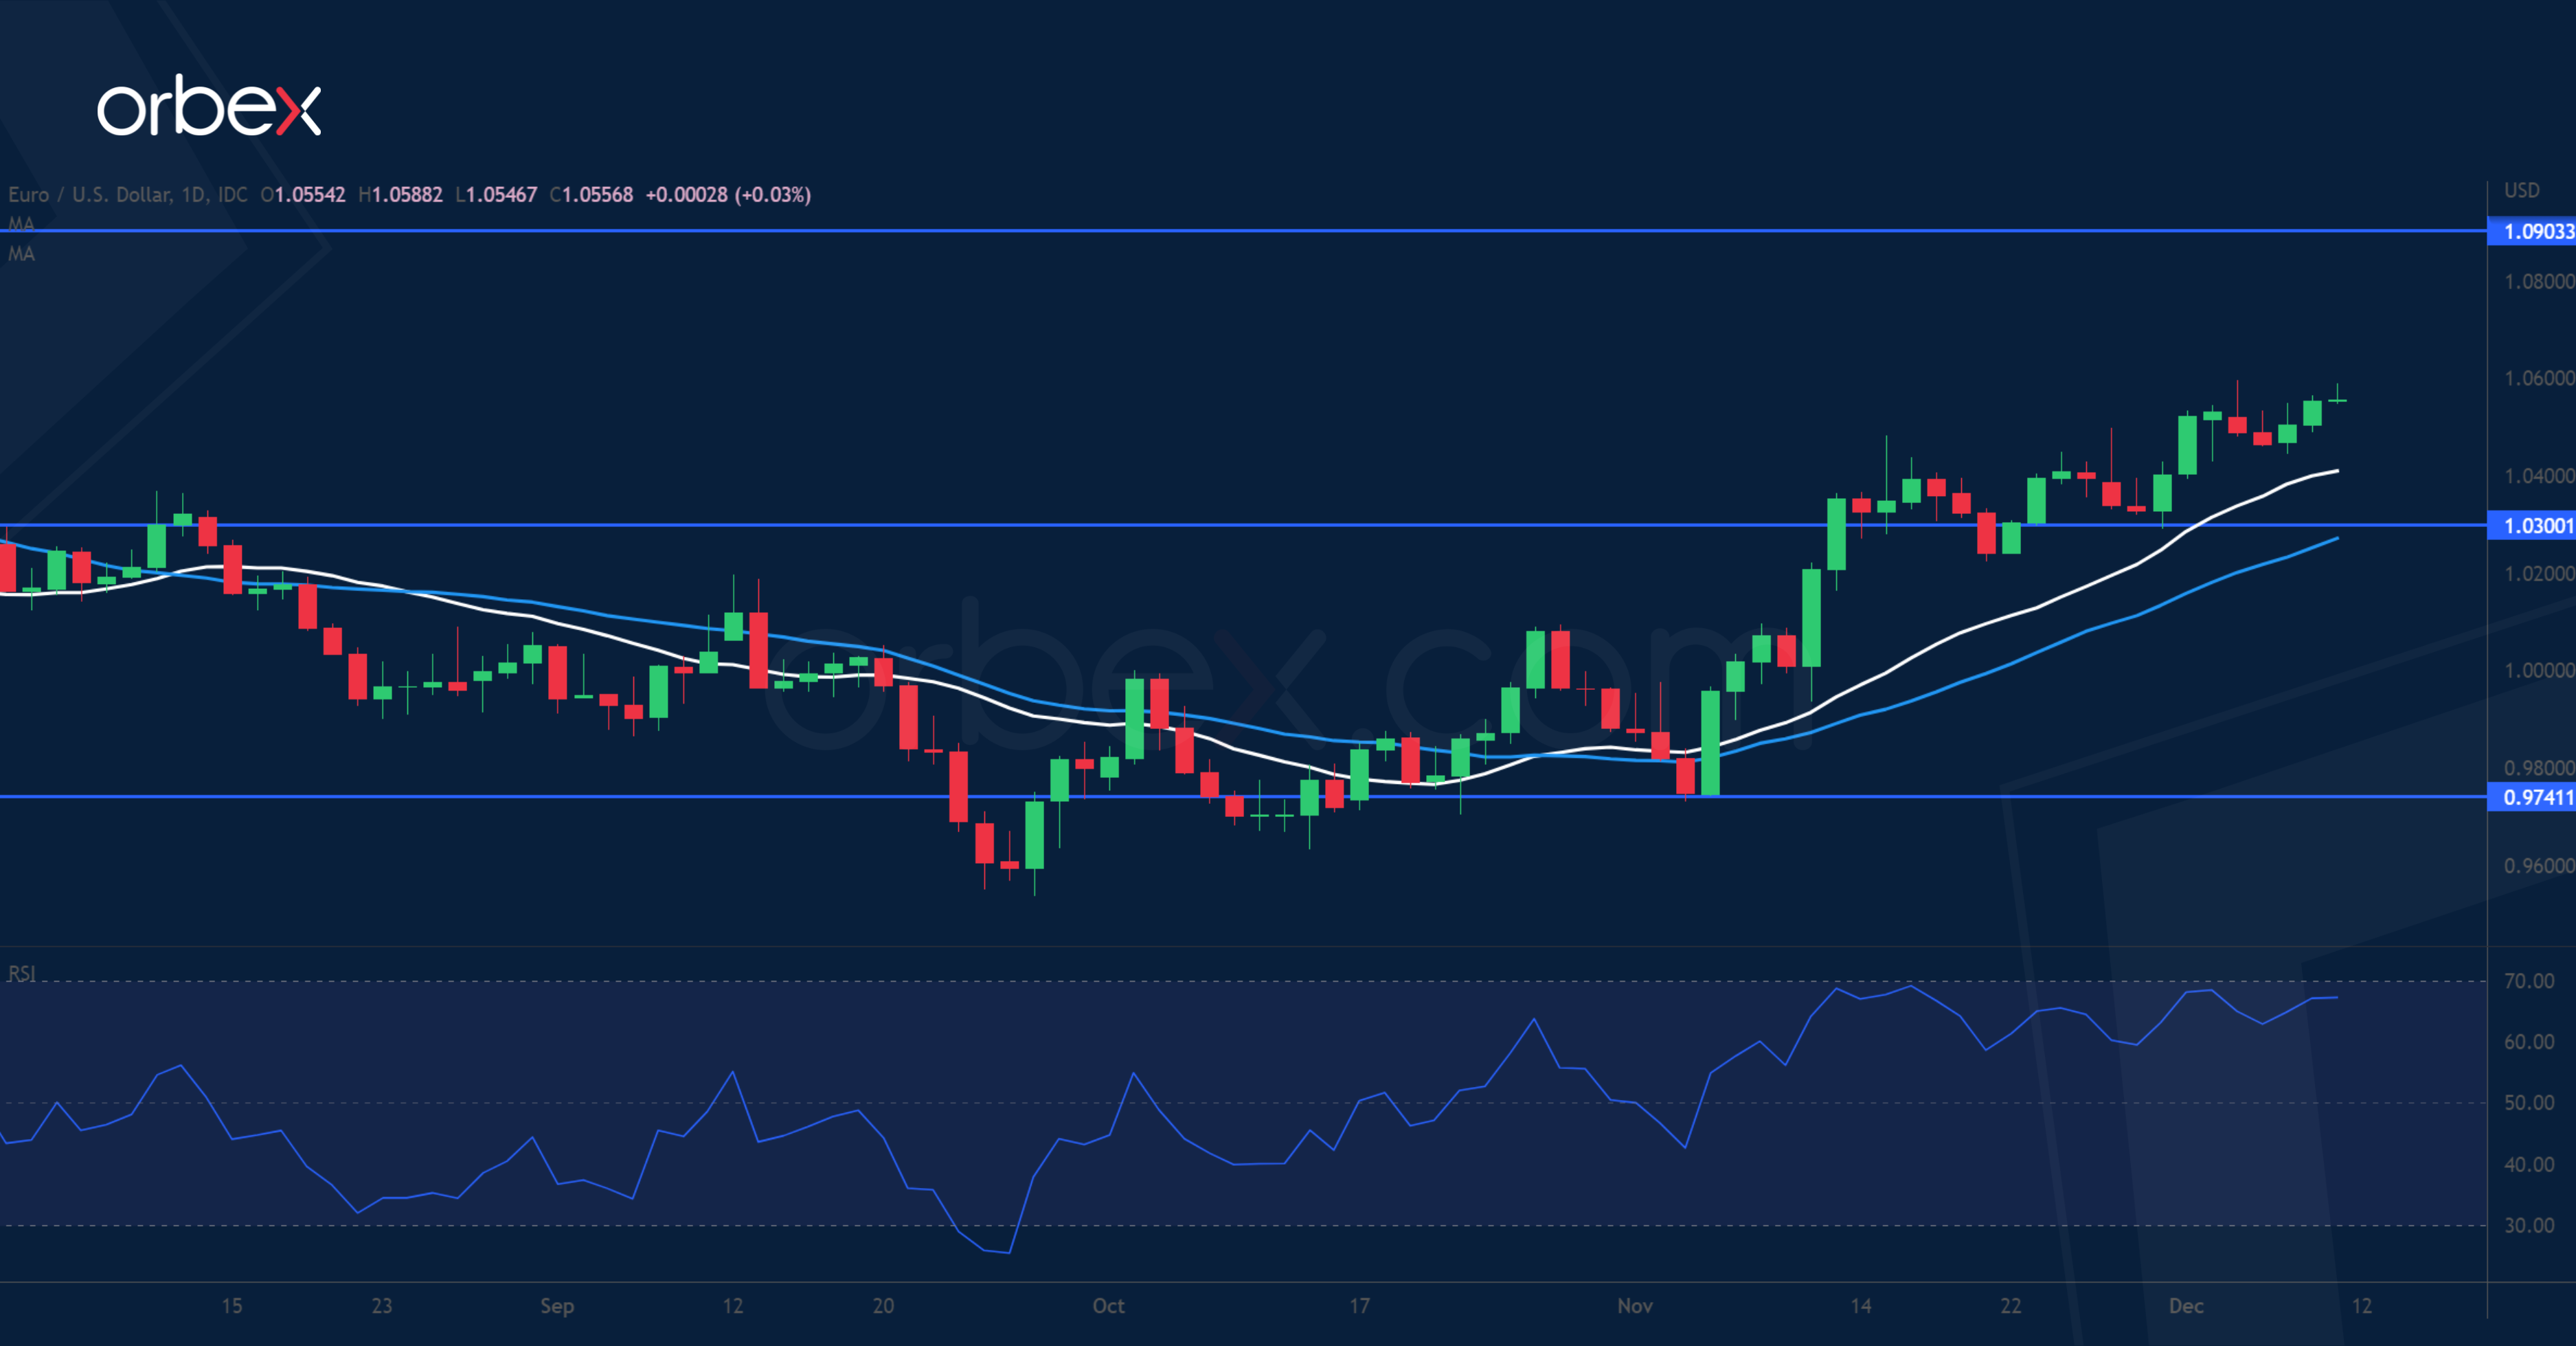Click the 0.97411 price level tag

click(2537, 797)
